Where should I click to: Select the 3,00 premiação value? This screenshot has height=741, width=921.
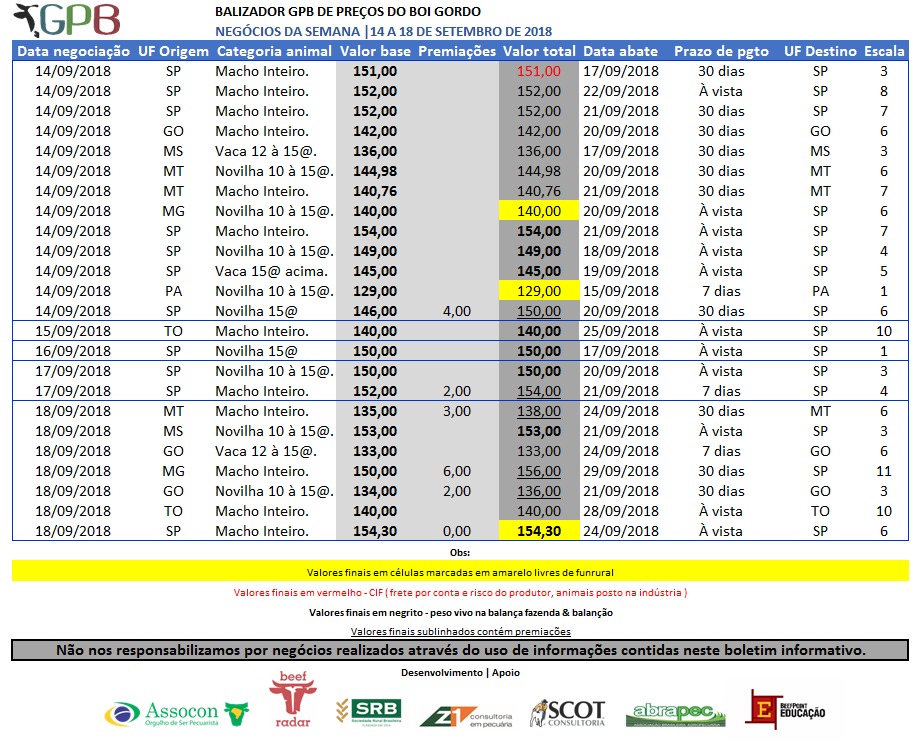(457, 411)
